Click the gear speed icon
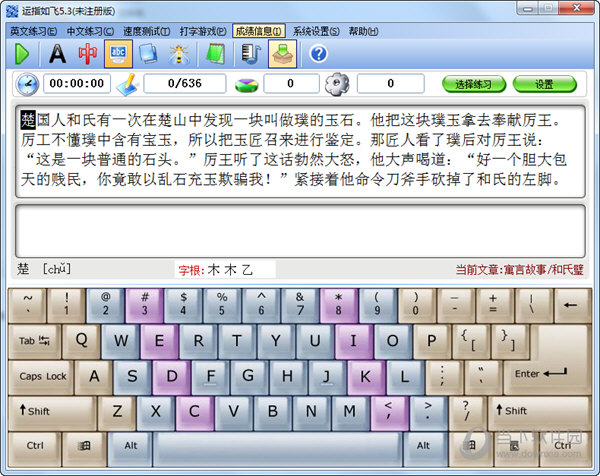Image resolution: width=600 pixels, height=476 pixels. (x=337, y=84)
